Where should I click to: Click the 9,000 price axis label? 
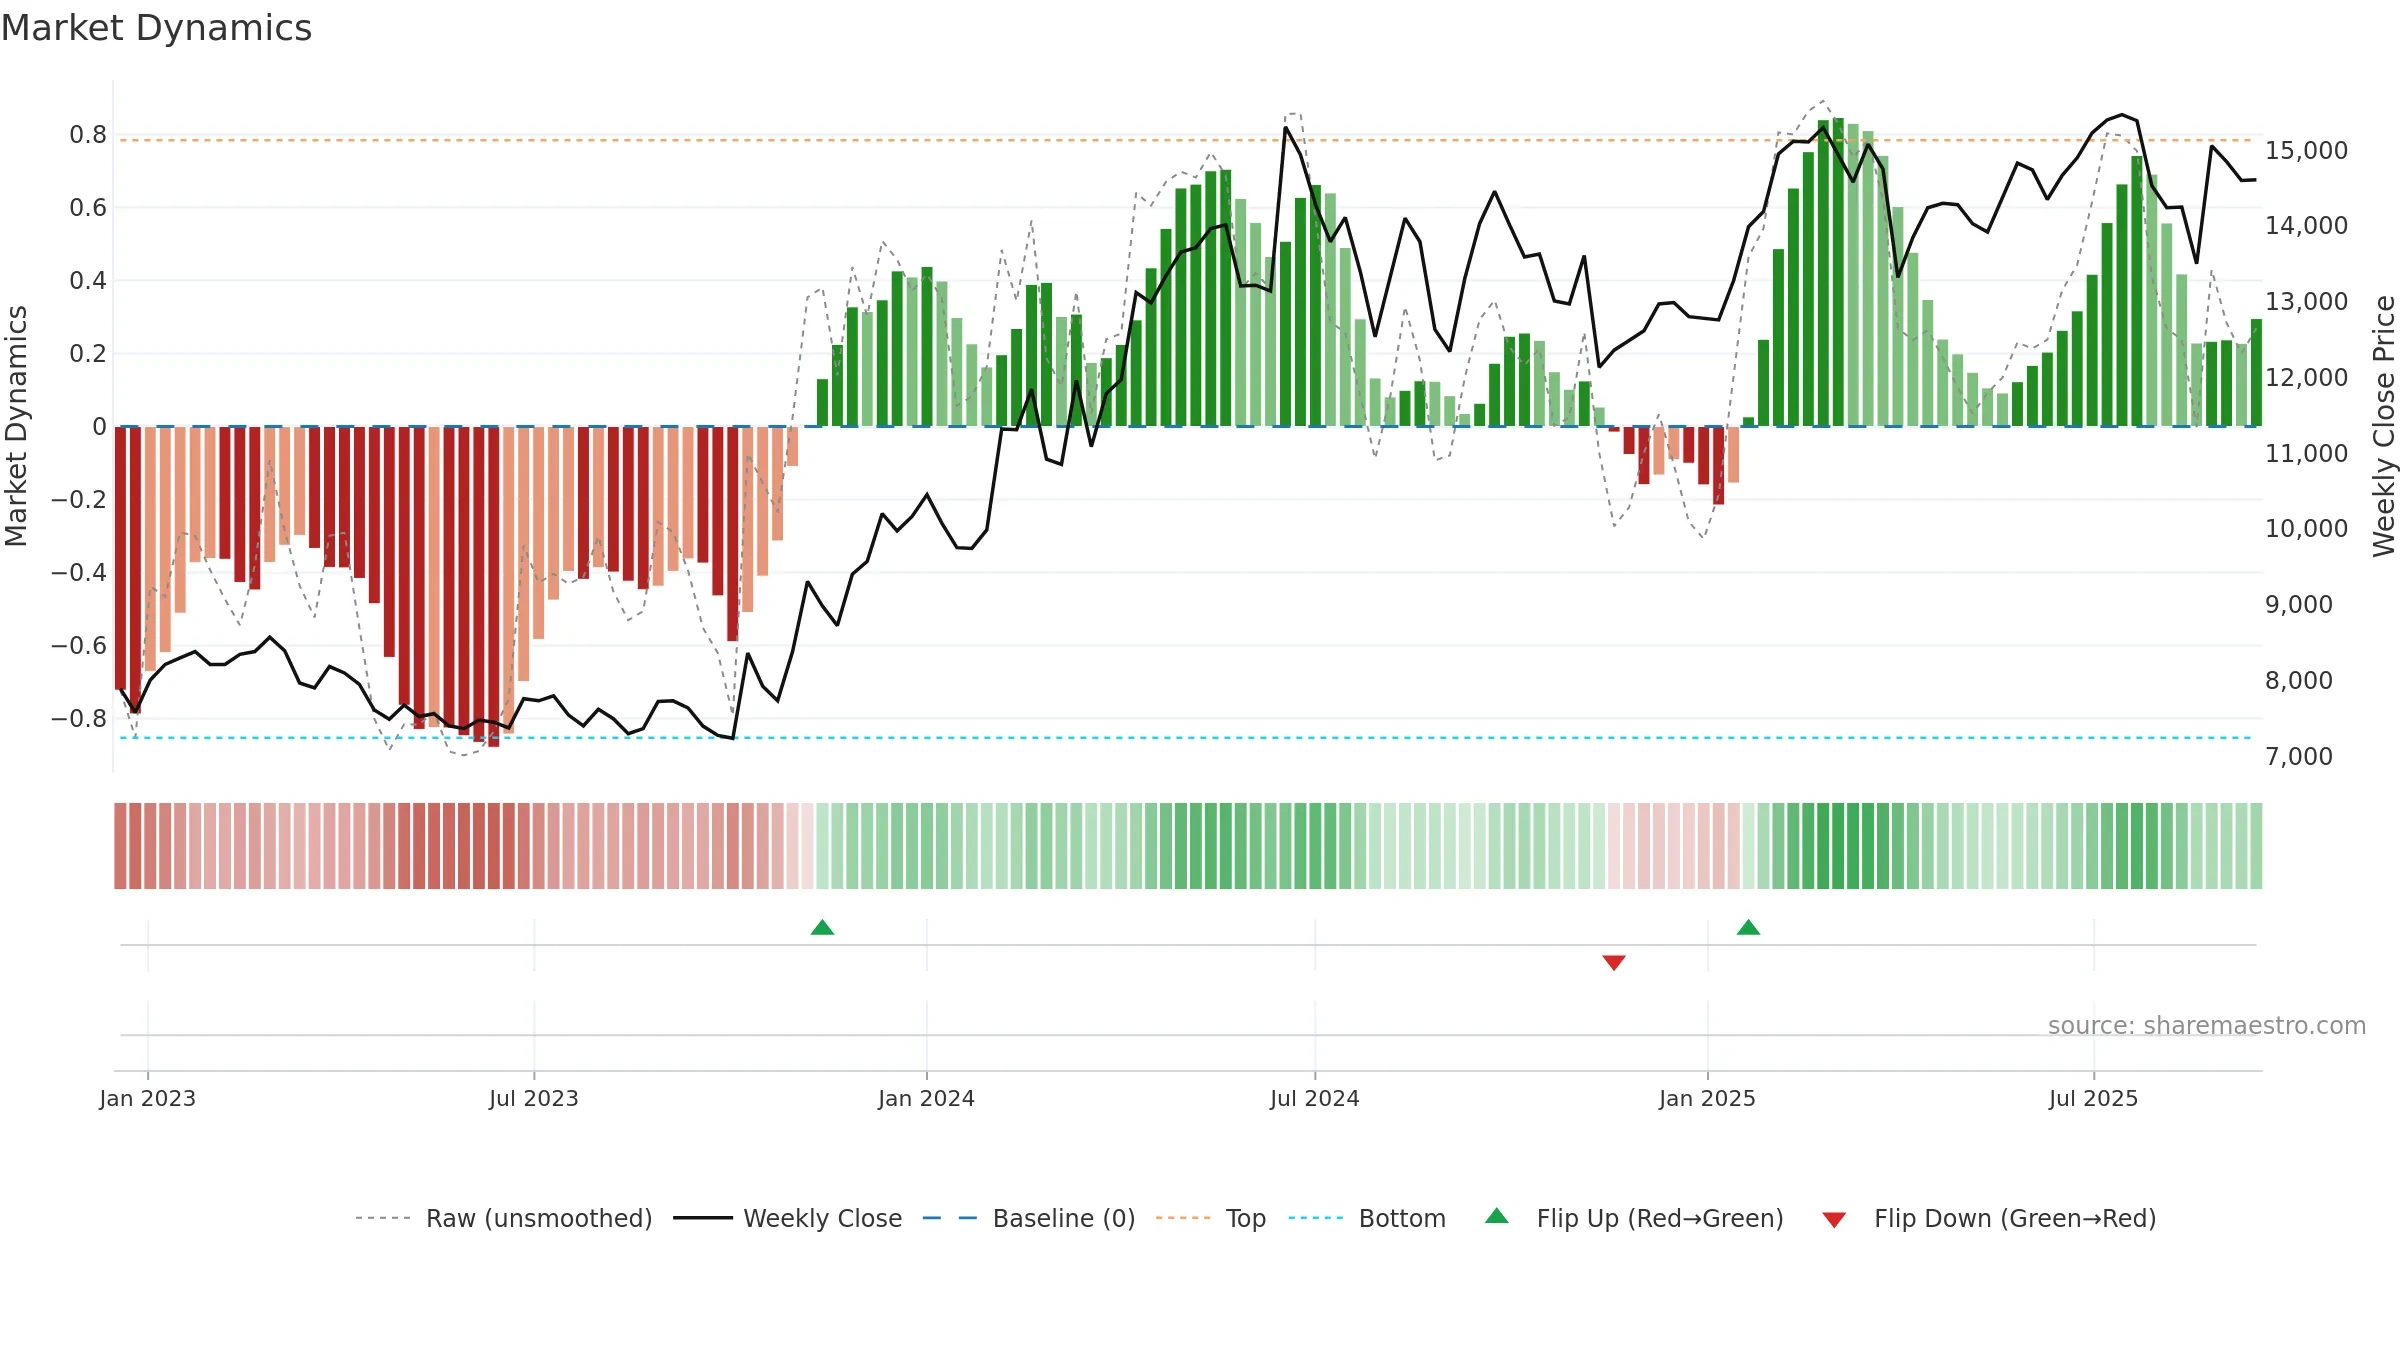coord(2299,604)
